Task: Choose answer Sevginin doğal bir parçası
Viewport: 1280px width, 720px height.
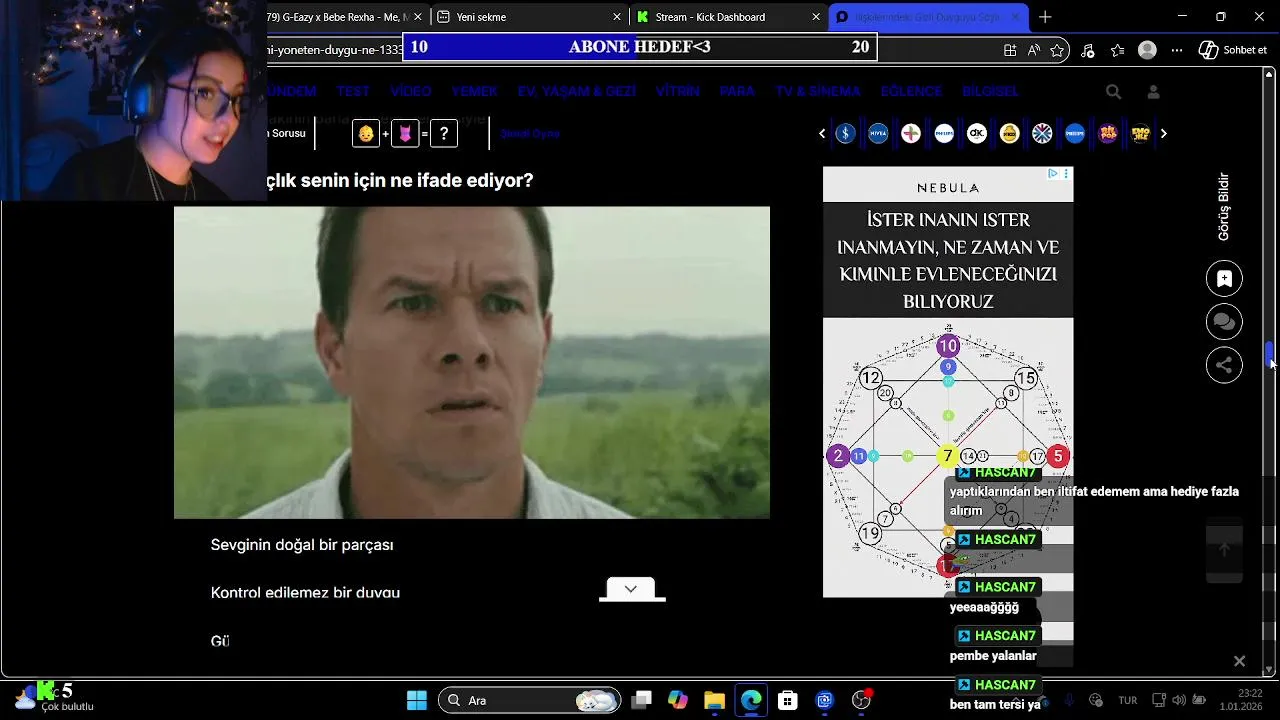Action: pos(302,545)
